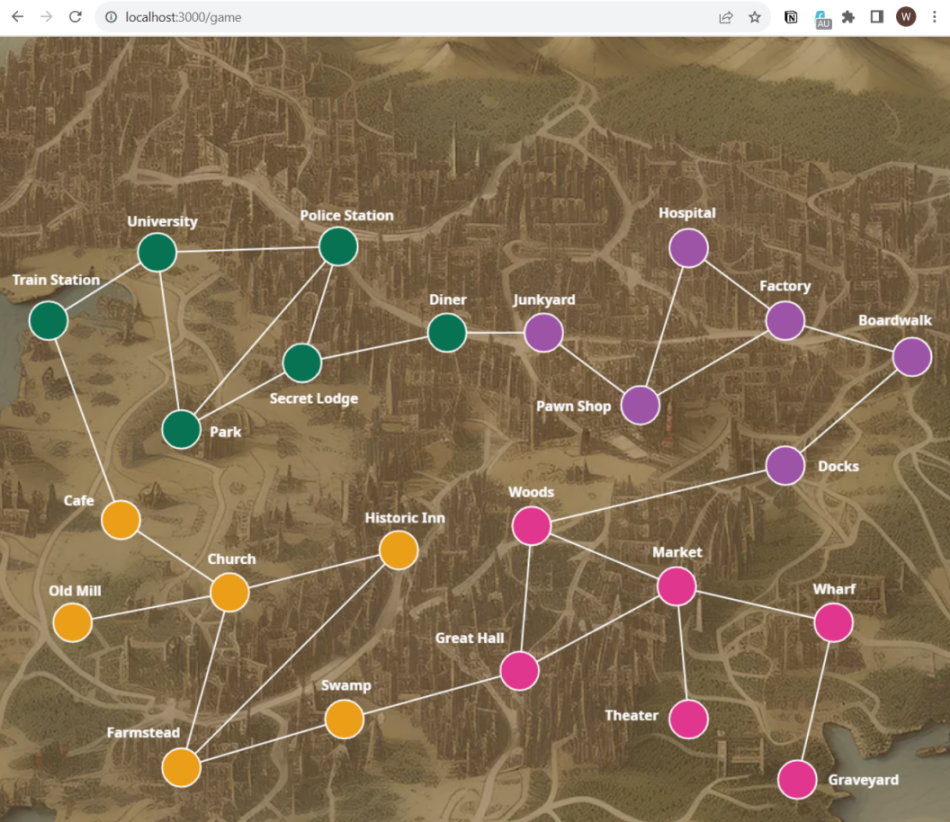Move to the Graveyard node
The image size is (950, 822).
[x=797, y=780]
